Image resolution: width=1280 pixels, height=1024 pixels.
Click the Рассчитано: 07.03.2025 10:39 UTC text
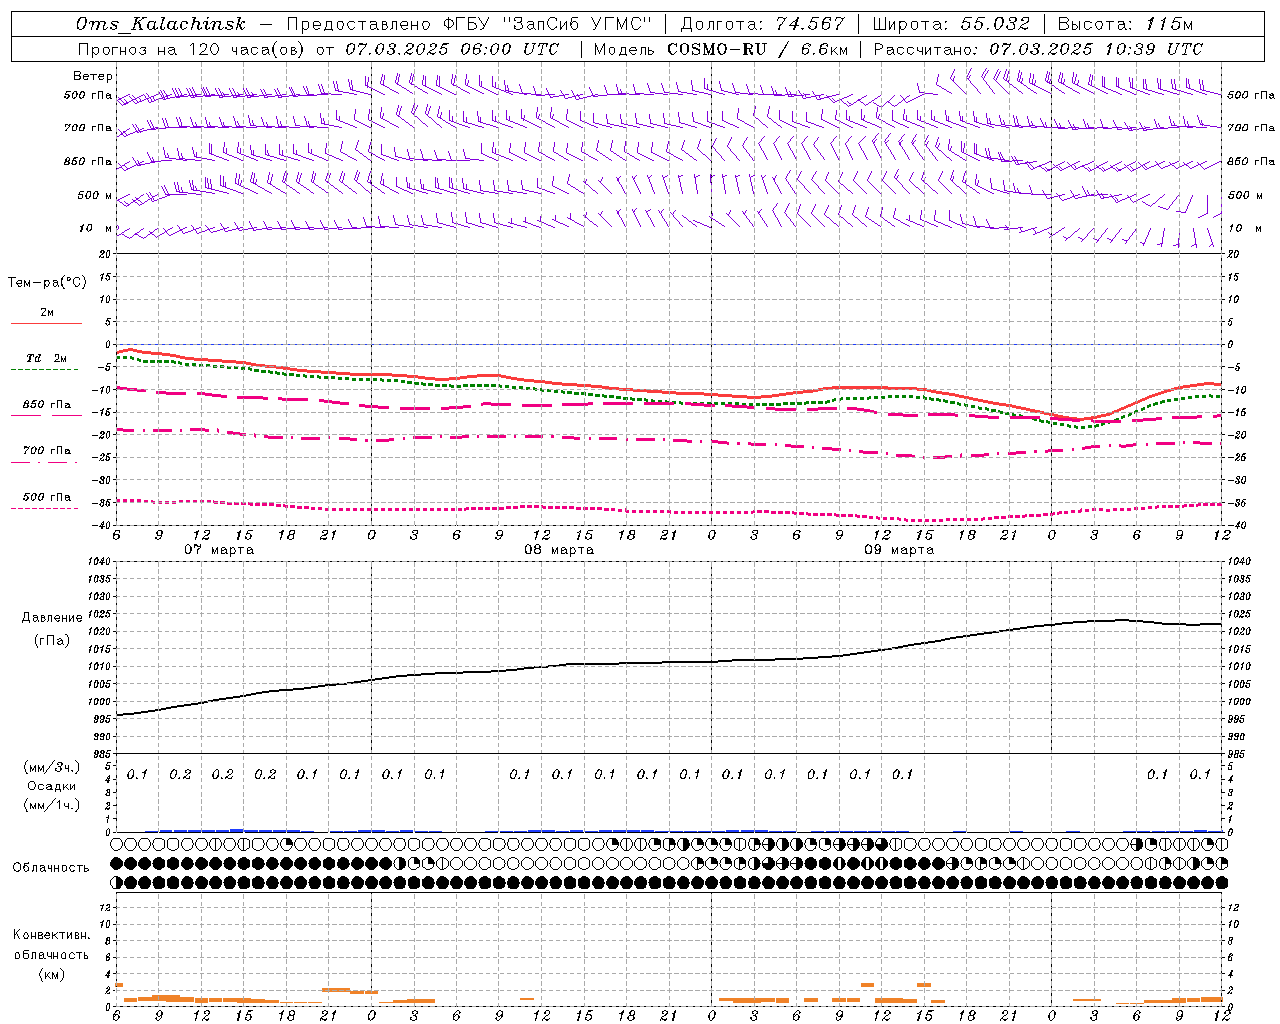[x=1038, y=49]
